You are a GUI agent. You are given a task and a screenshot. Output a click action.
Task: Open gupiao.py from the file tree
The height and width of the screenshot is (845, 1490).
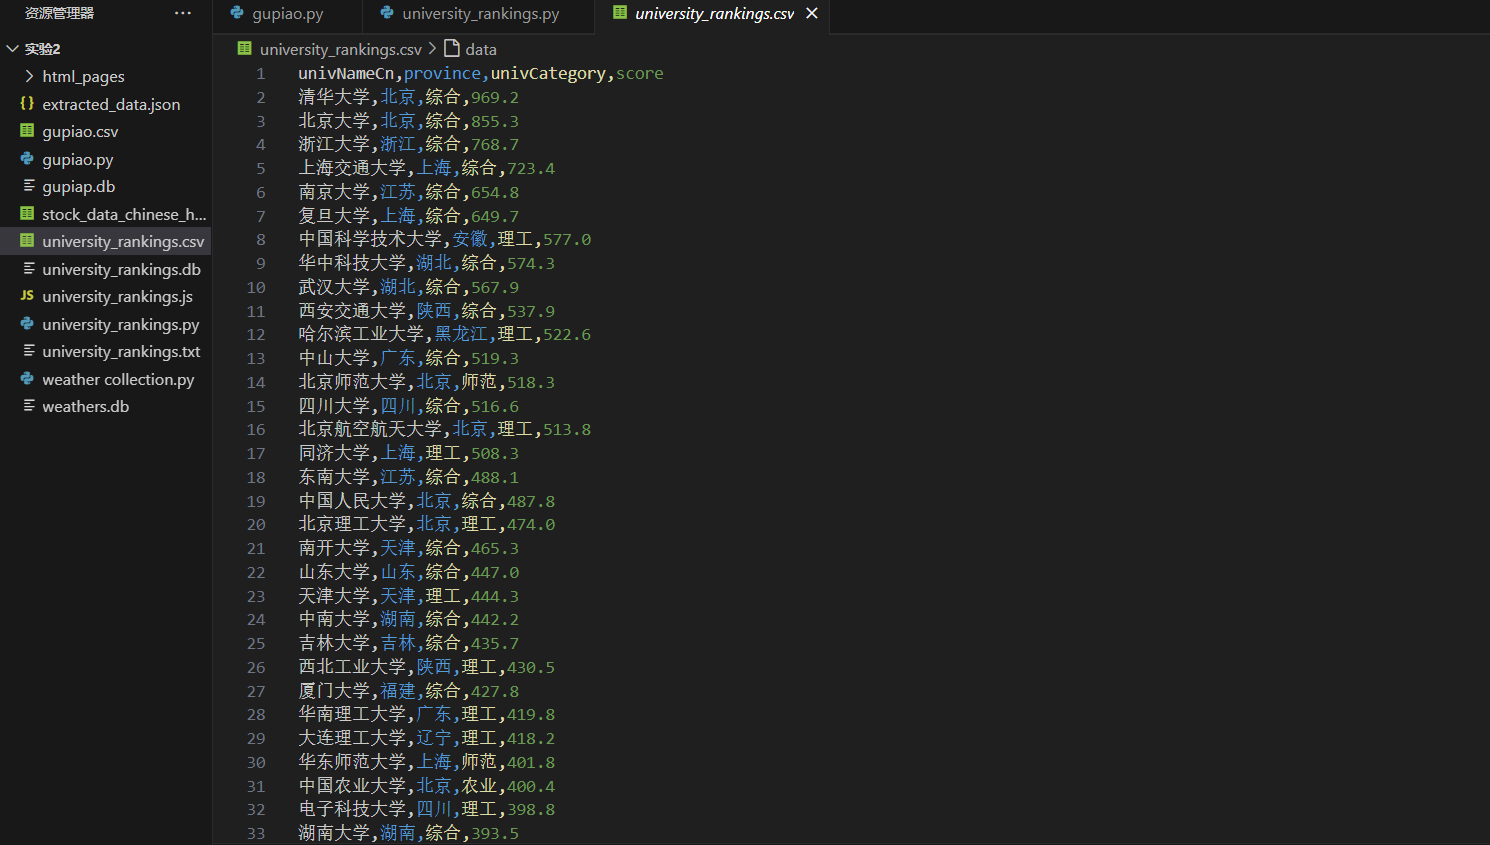click(78, 159)
